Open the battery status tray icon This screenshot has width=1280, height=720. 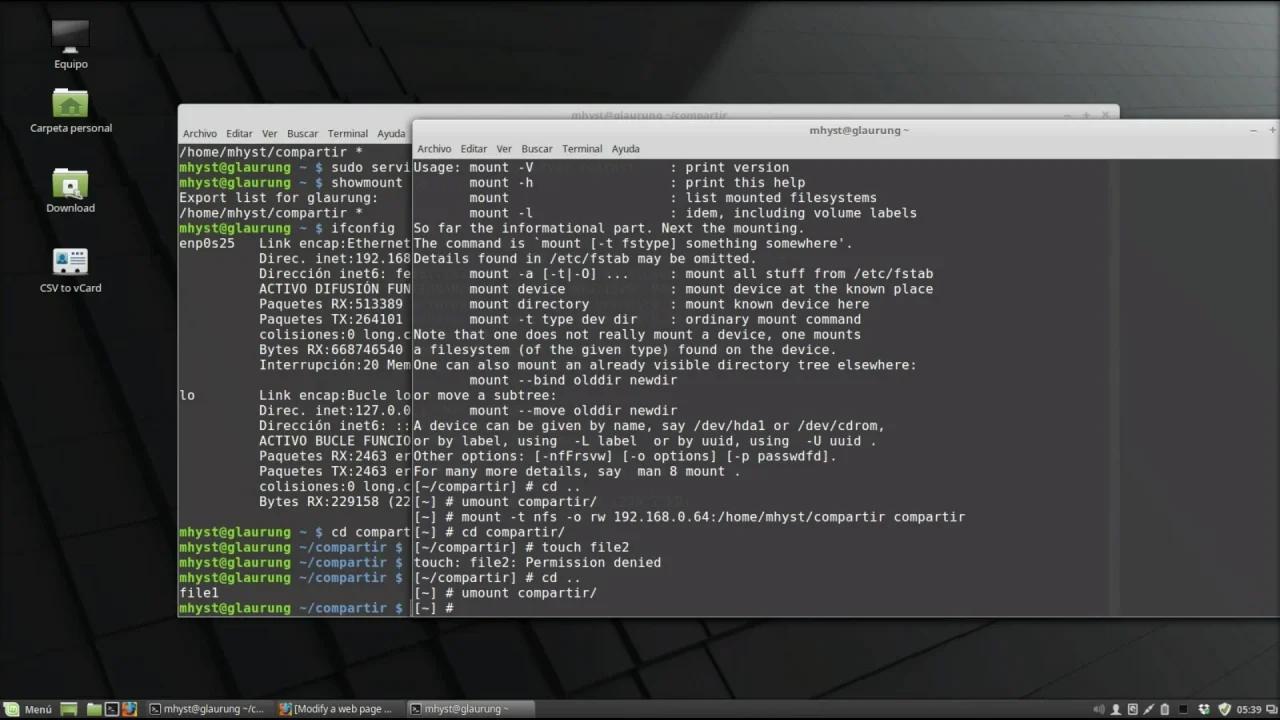click(x=1165, y=709)
